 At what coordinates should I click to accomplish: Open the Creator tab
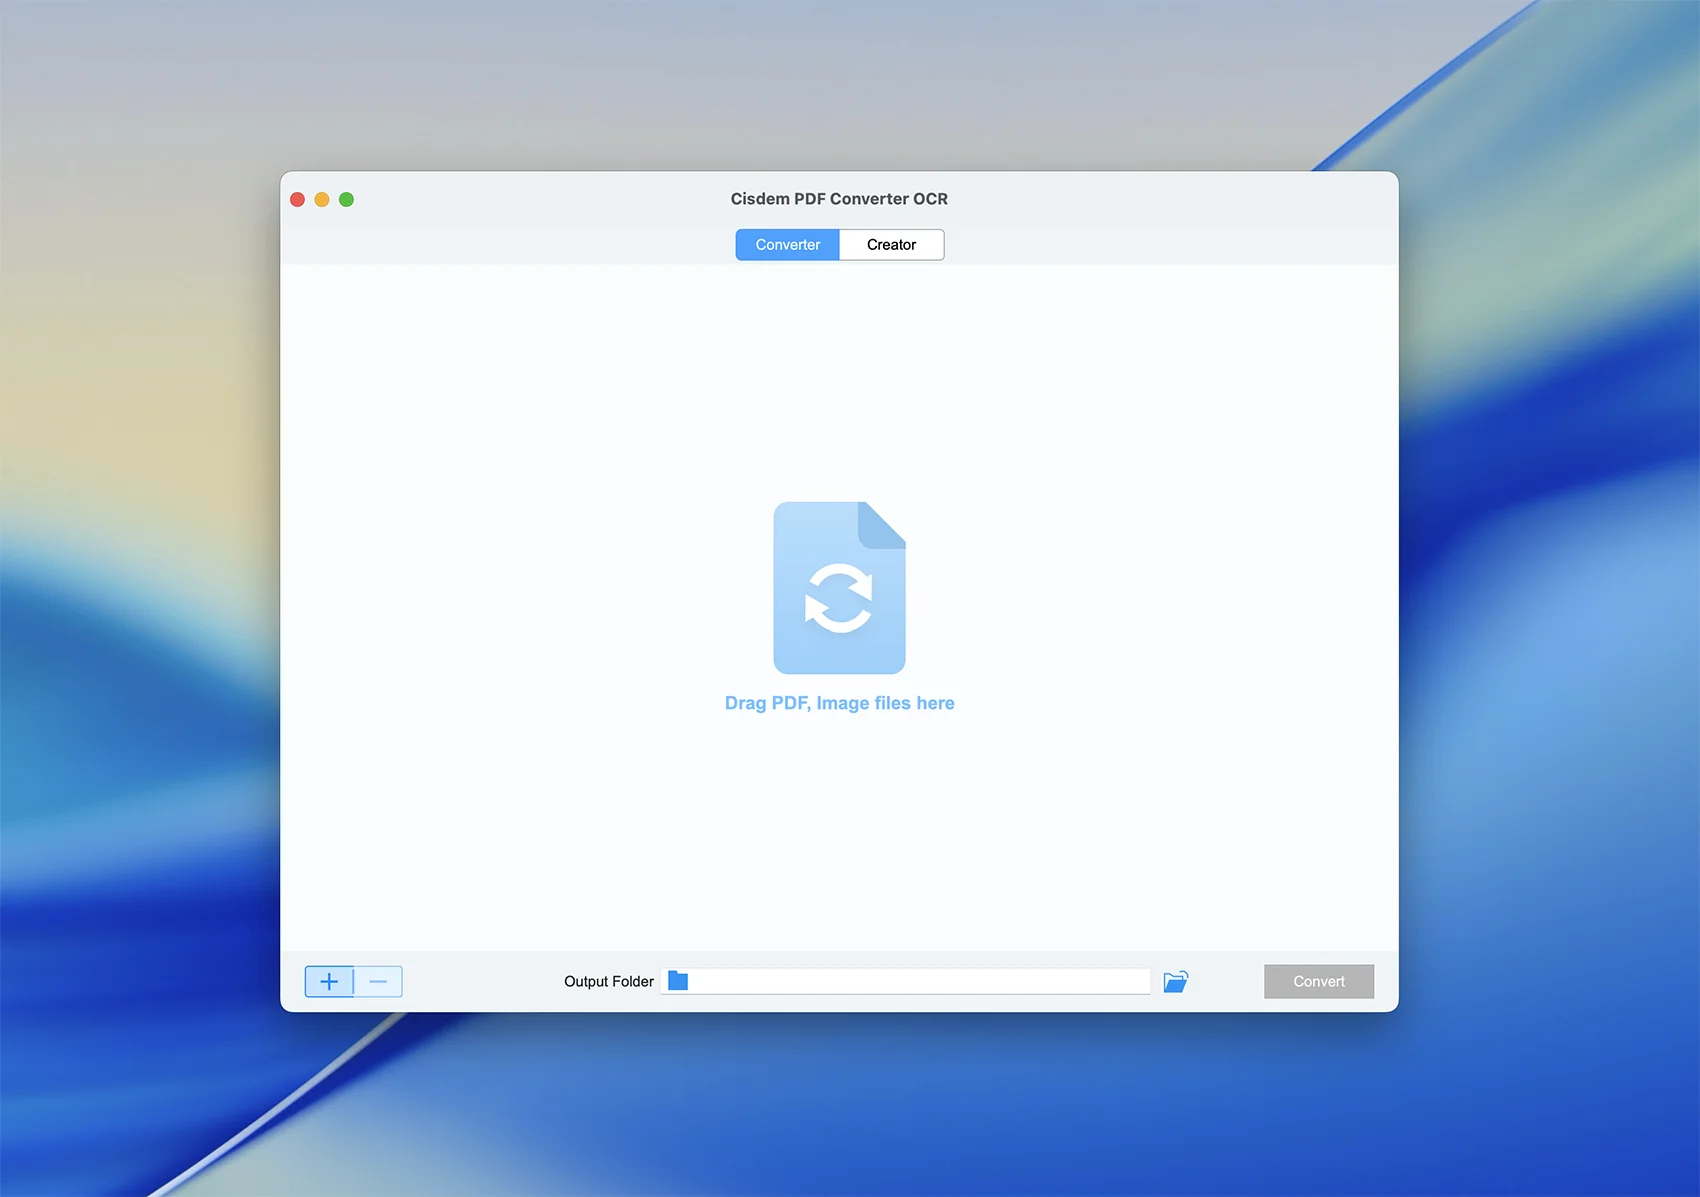(891, 245)
